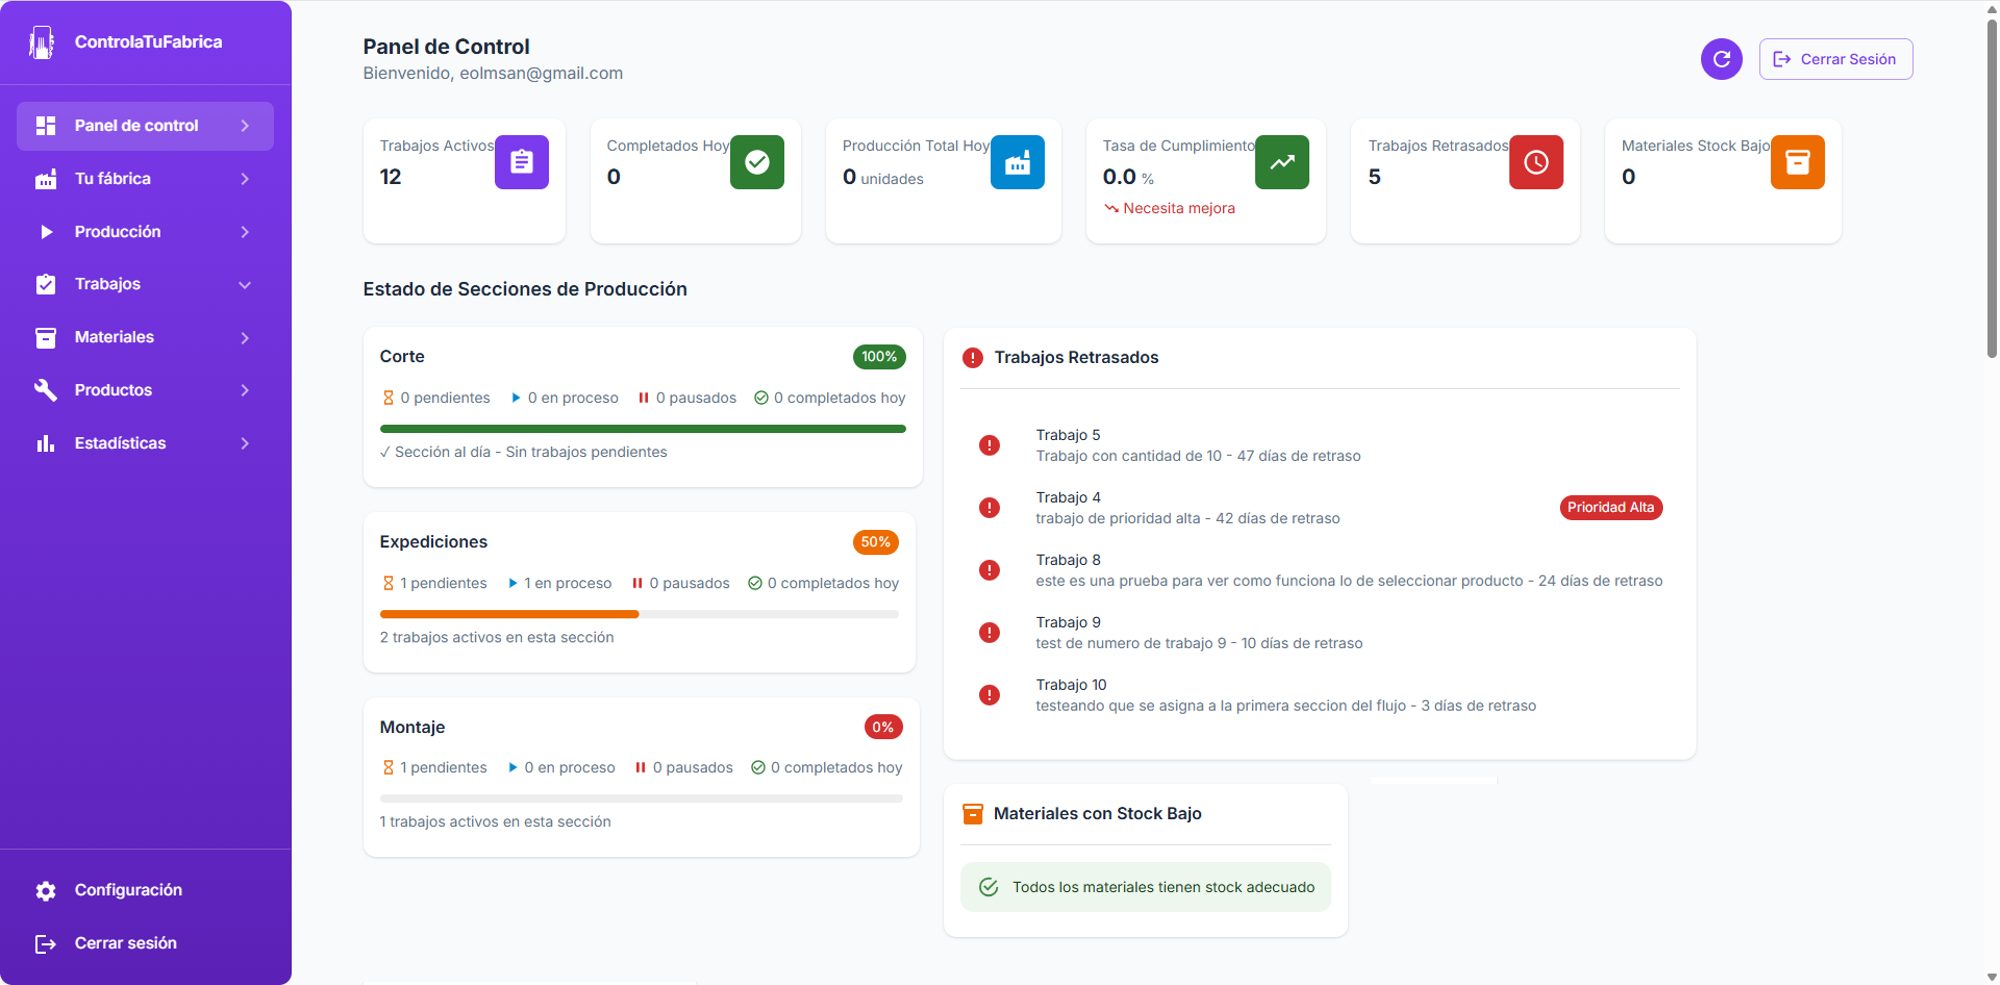Click the Materiales Stock Bajo box icon
Screen dimensions: 2000x985
click(1798, 162)
